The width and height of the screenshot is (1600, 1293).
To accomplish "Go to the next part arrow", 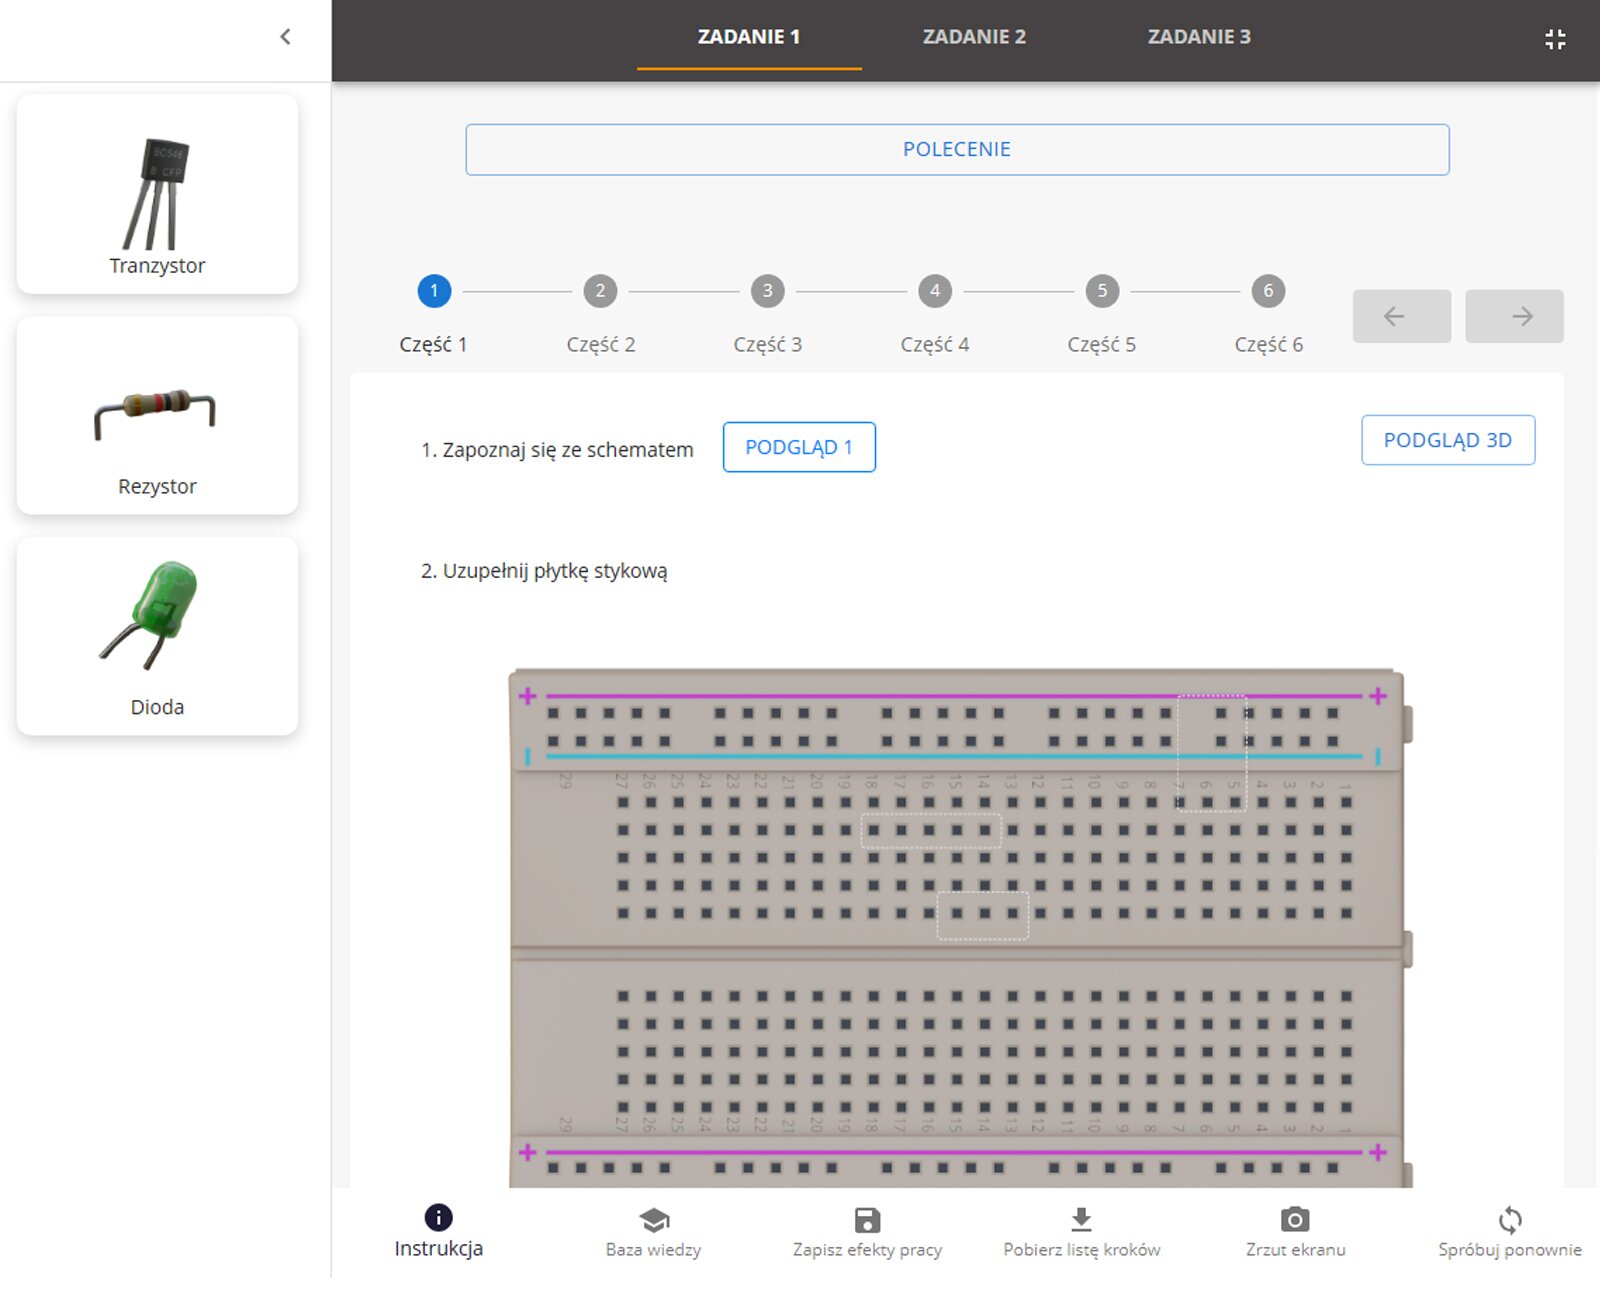I will point(1514,317).
